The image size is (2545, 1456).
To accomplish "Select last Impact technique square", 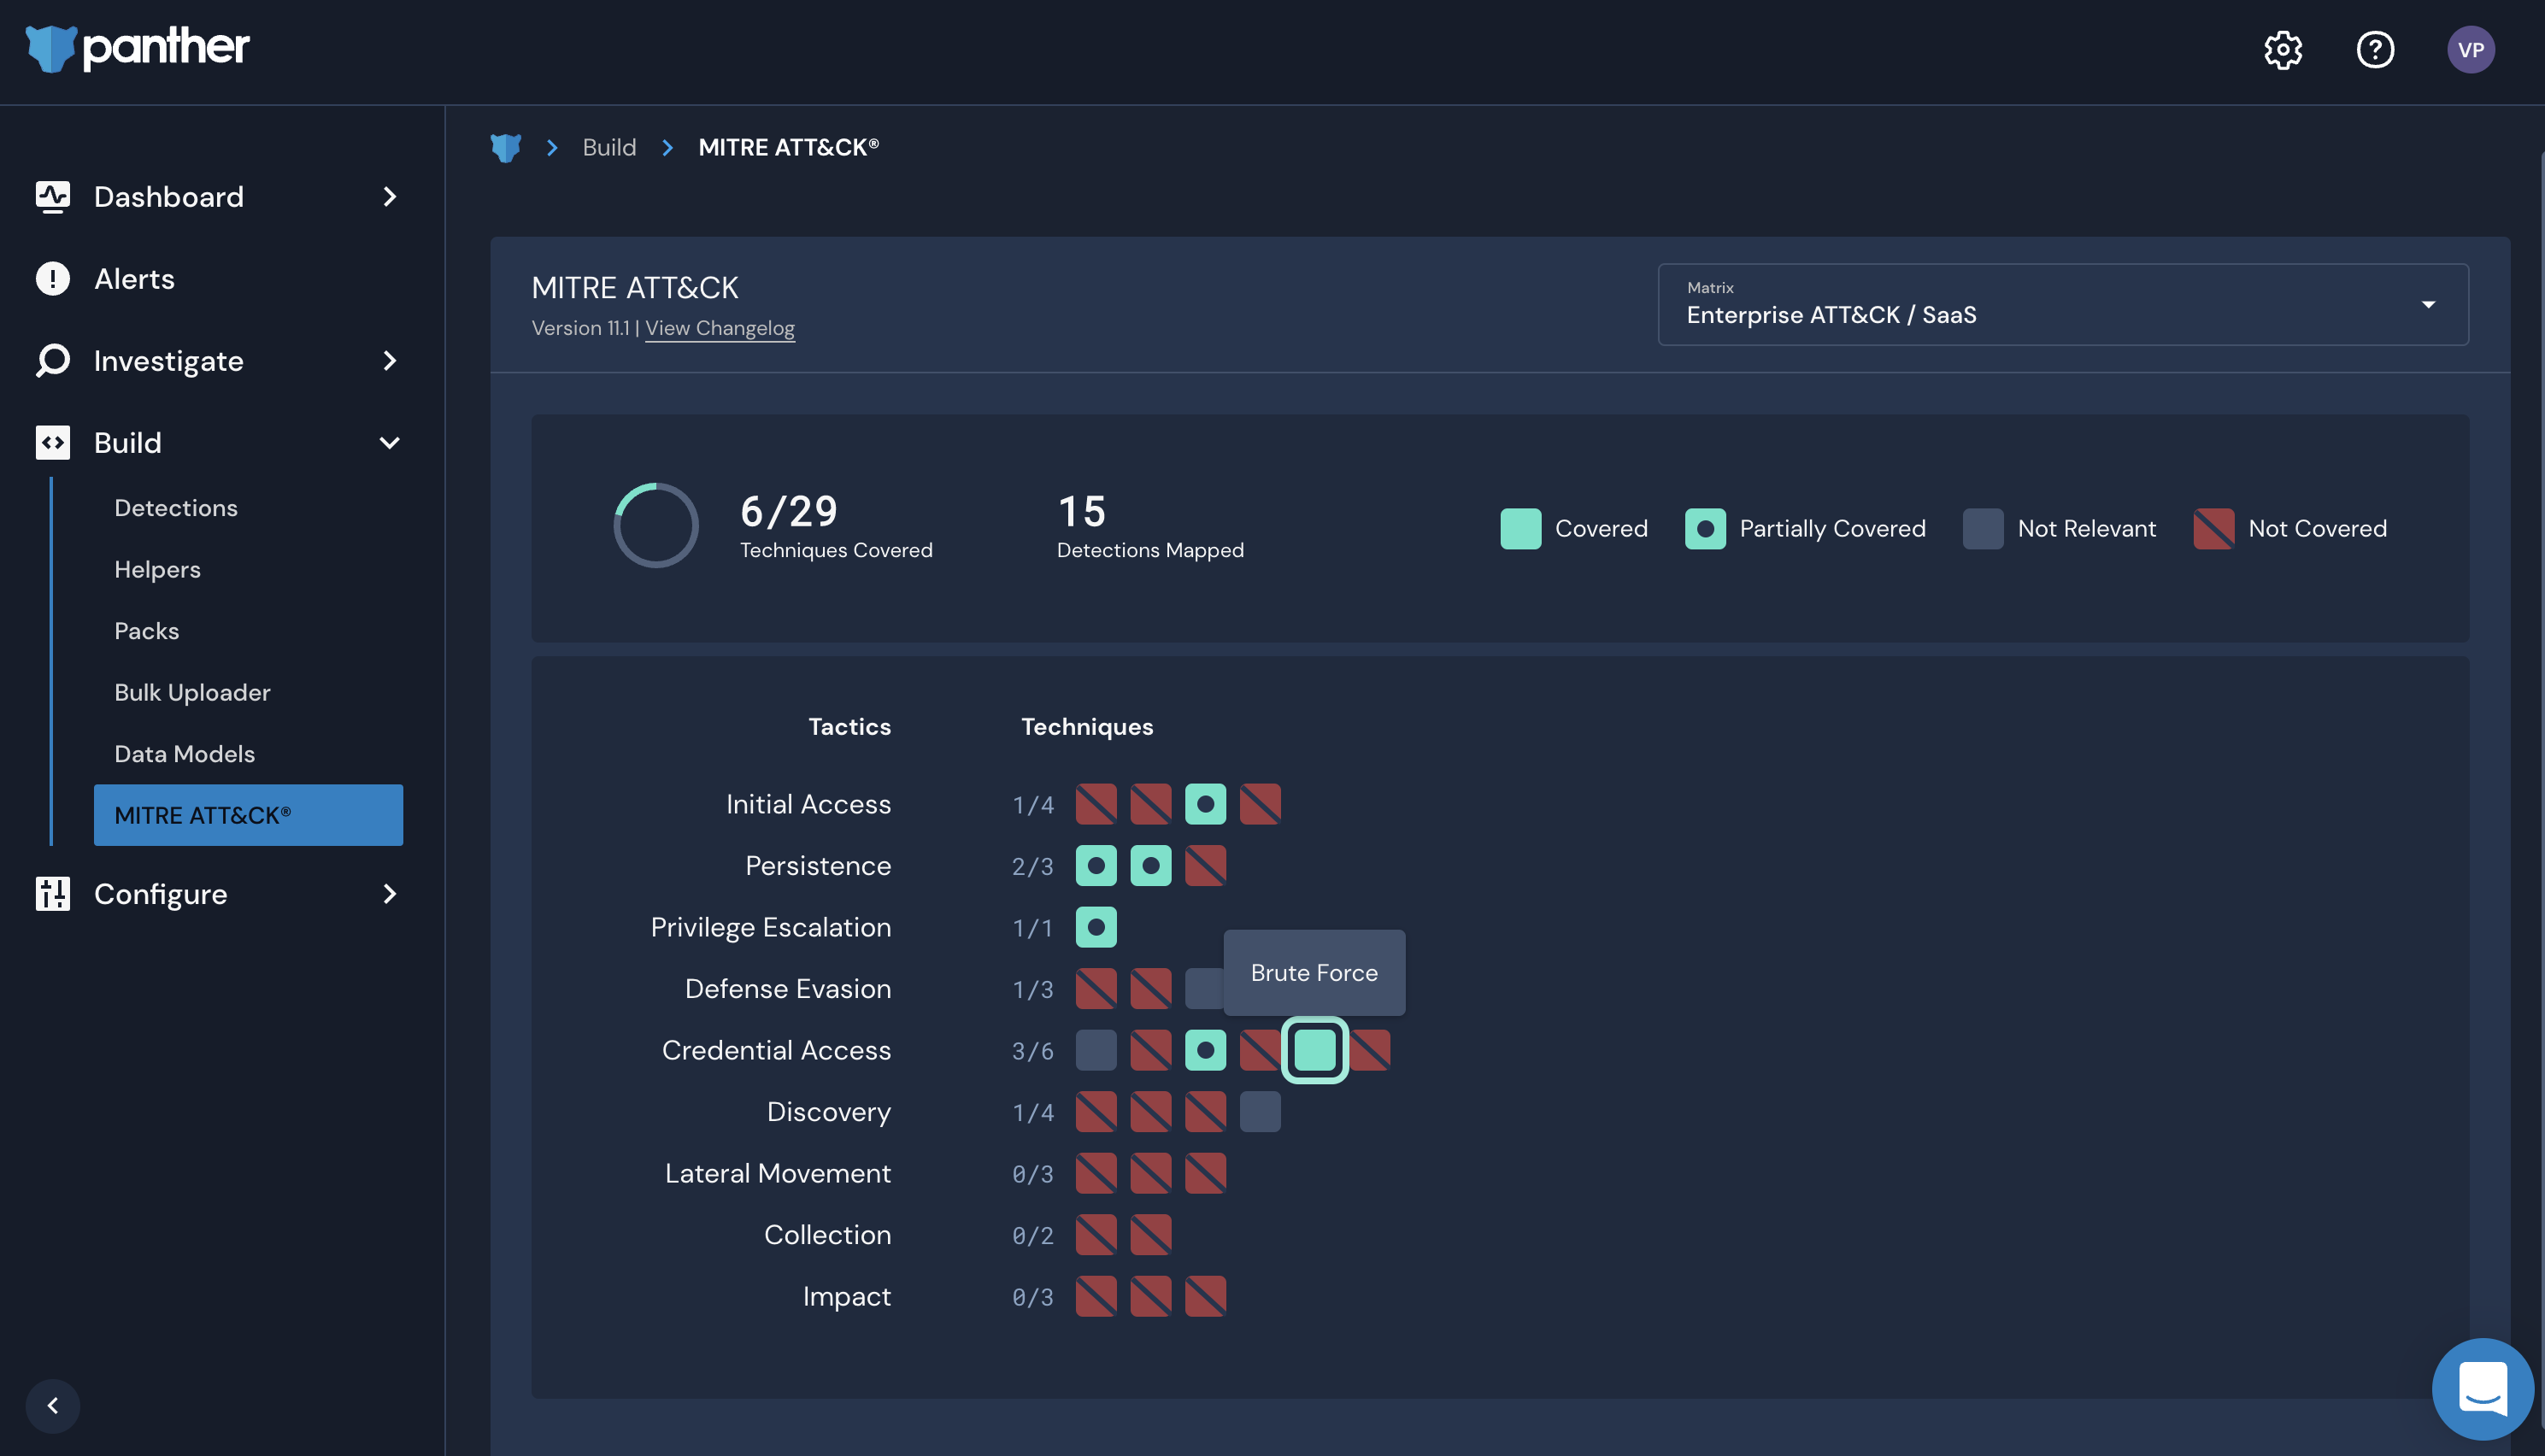I will point(1205,1296).
